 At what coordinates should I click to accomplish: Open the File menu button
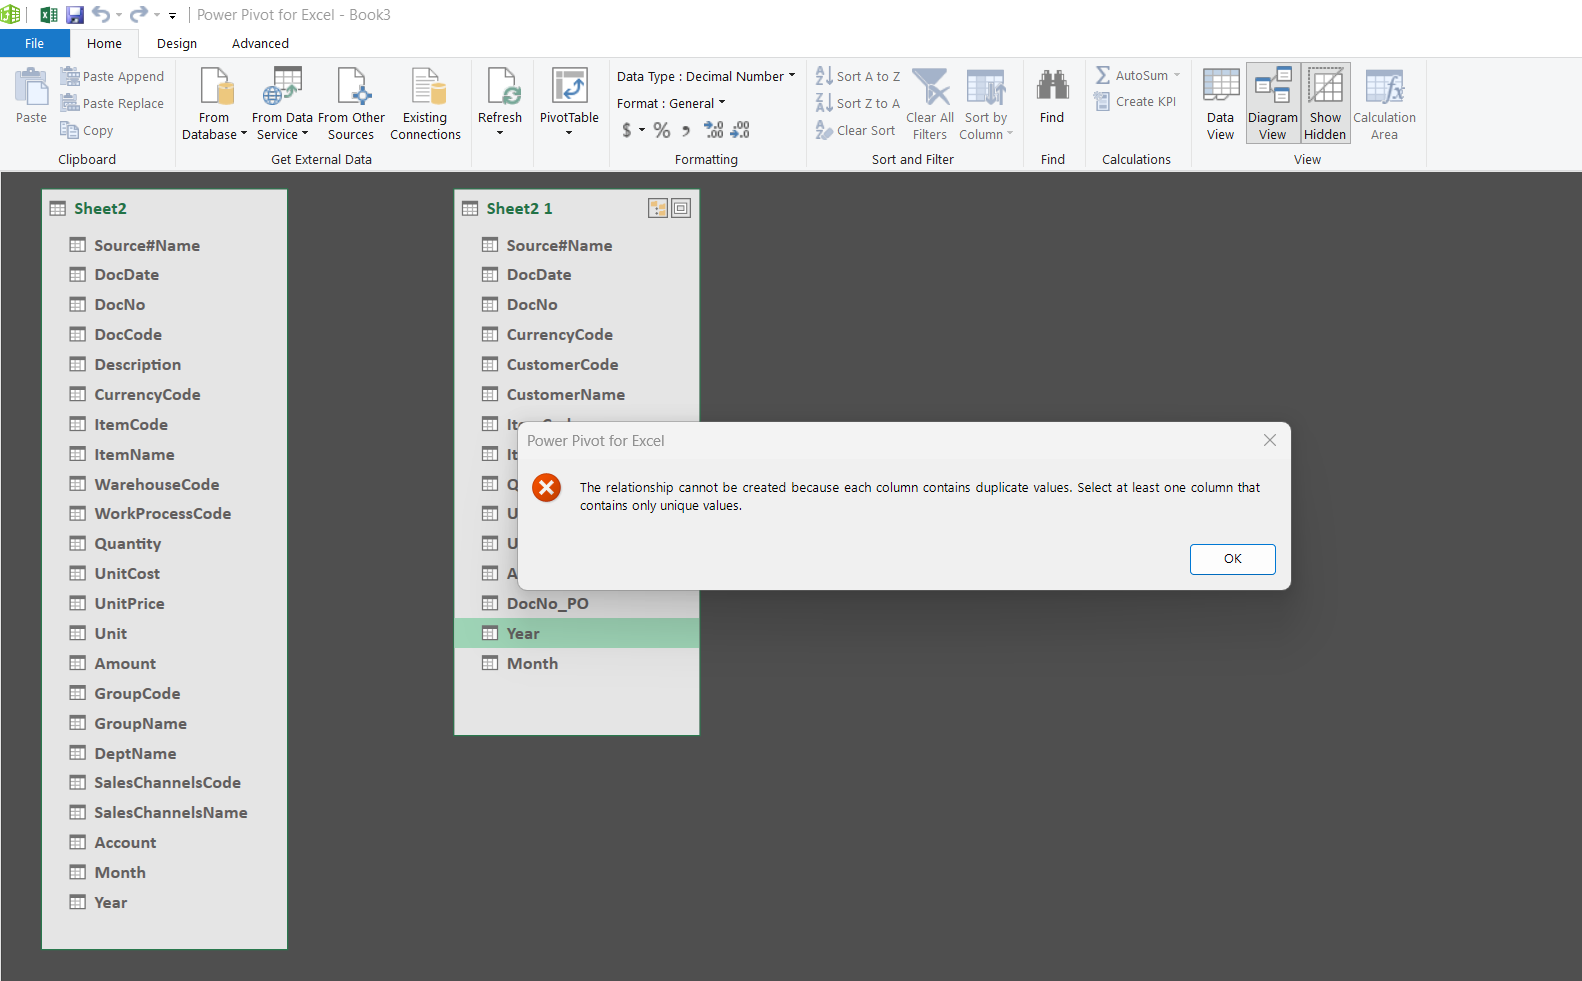34,43
